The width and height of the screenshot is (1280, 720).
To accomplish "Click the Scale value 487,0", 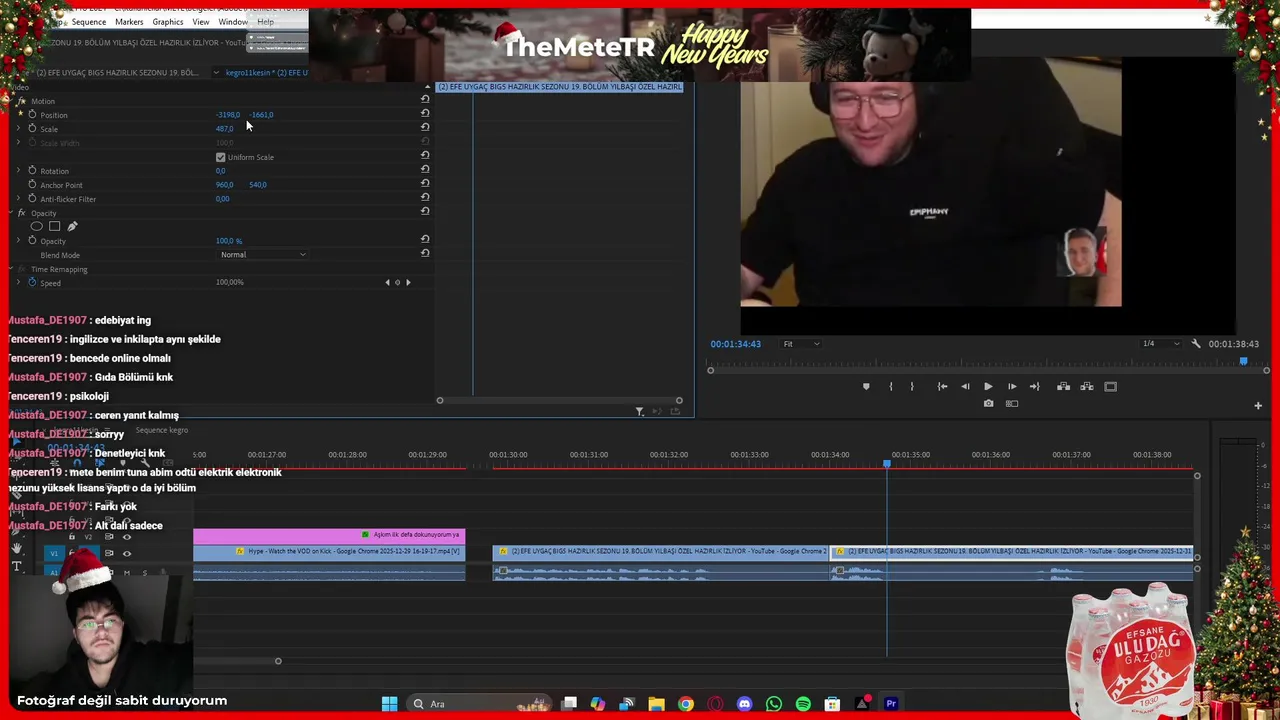I will click(x=224, y=128).
